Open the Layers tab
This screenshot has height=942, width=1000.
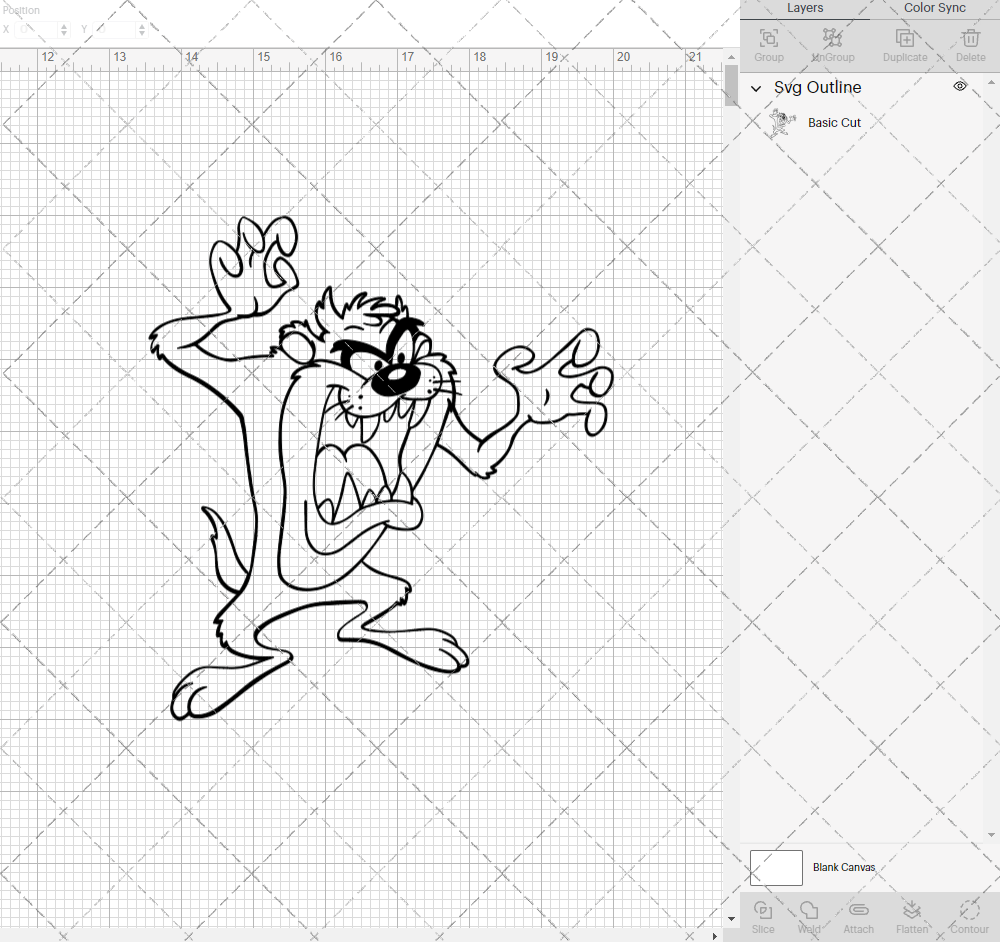805,8
